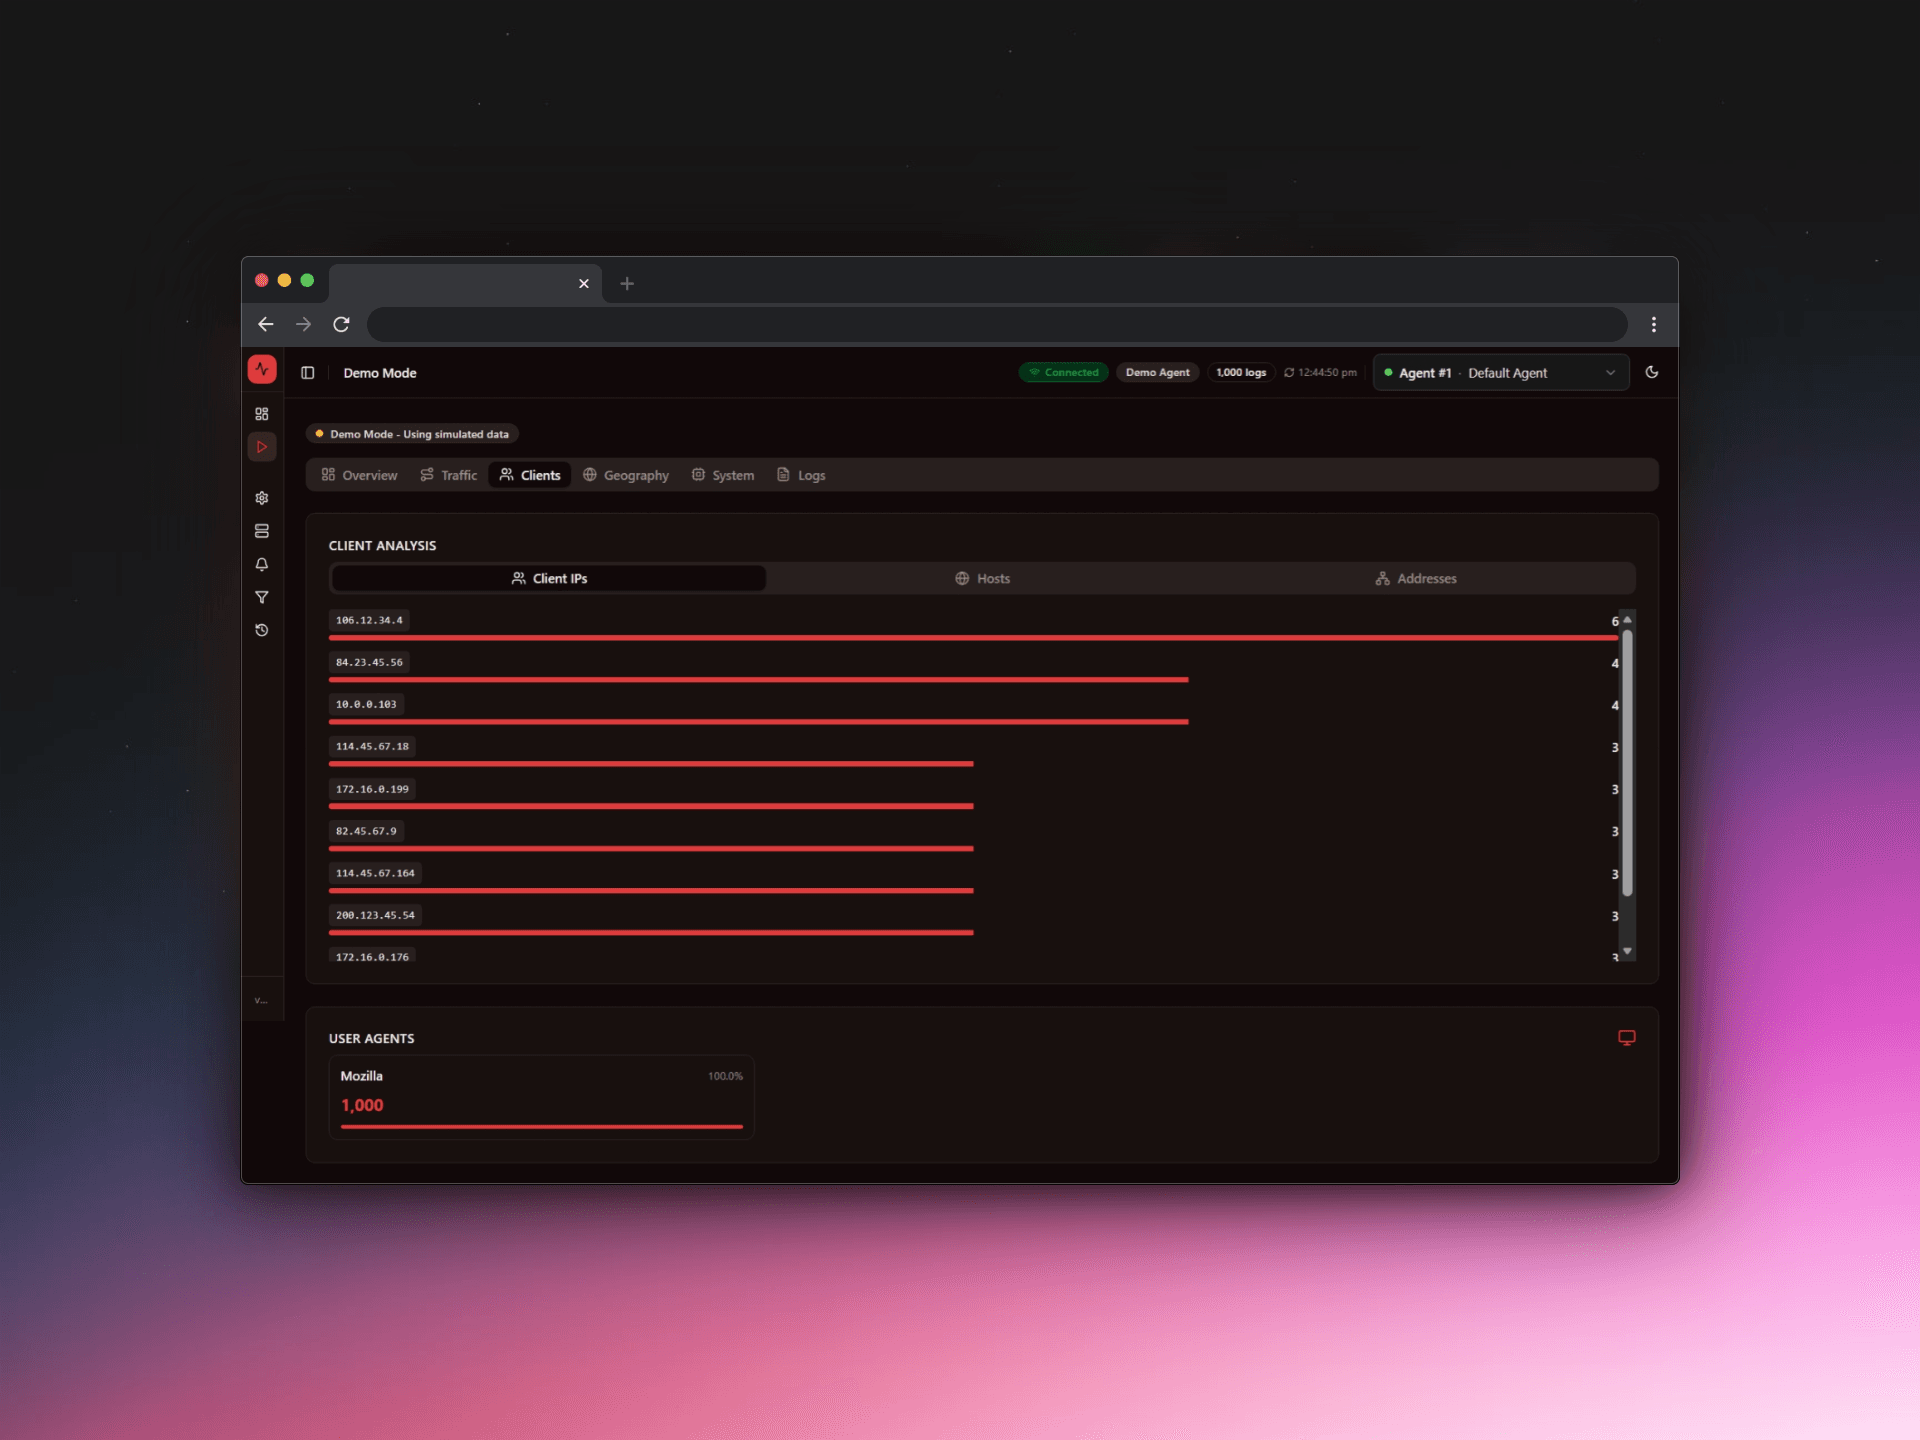
Task: Select the filter funnel icon in the sidebar
Action: coord(262,597)
